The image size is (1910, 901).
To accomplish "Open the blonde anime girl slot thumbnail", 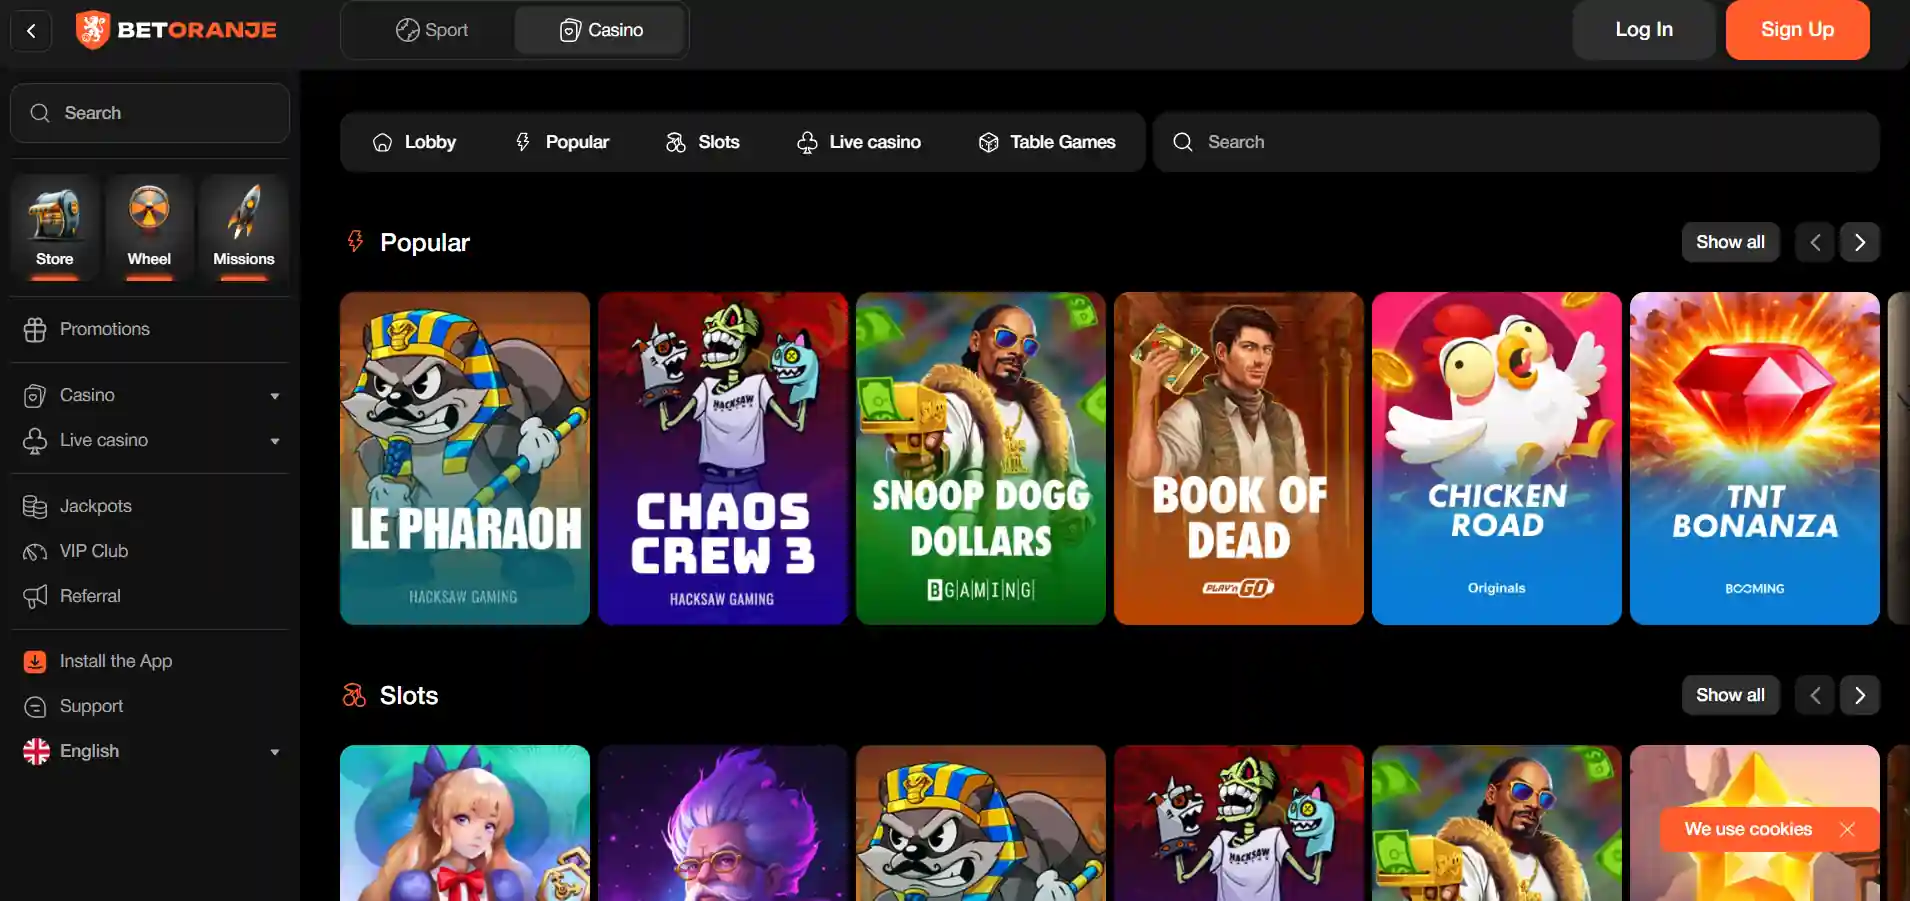I will coord(465,823).
